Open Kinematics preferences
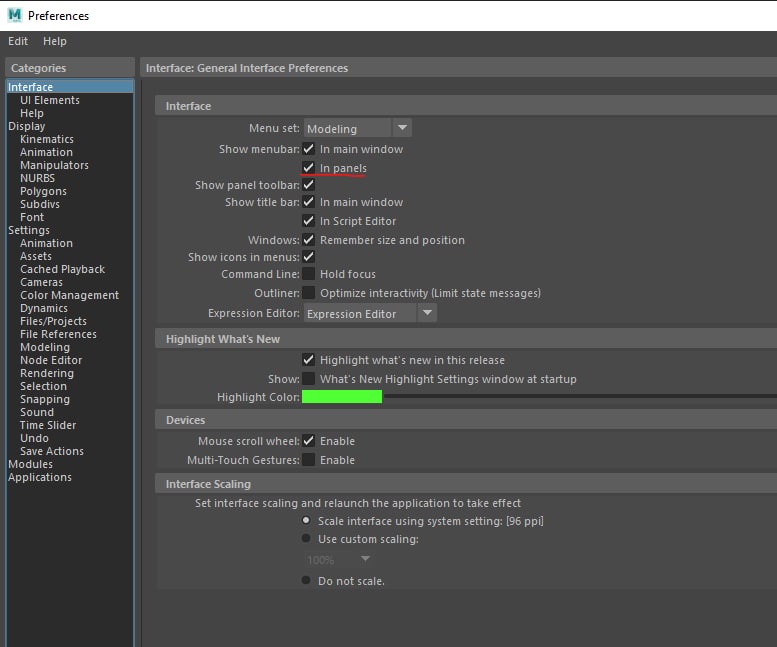Image resolution: width=777 pixels, height=647 pixels. [x=47, y=139]
